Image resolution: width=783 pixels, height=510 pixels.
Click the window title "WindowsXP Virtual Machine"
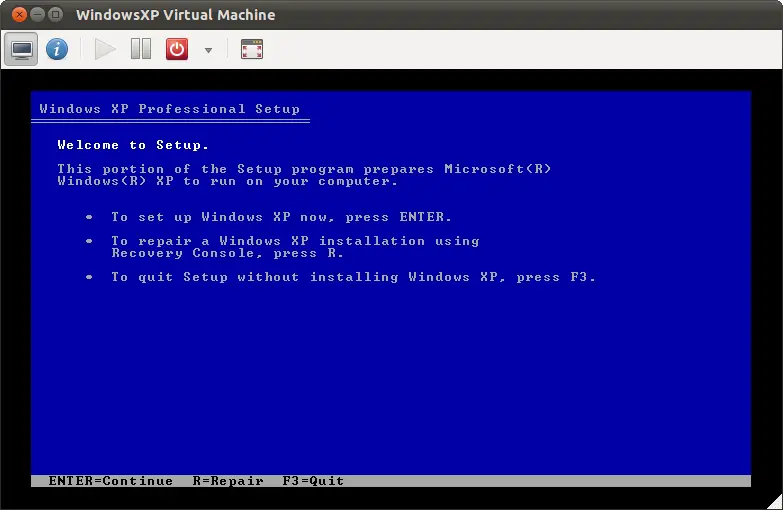(x=175, y=15)
